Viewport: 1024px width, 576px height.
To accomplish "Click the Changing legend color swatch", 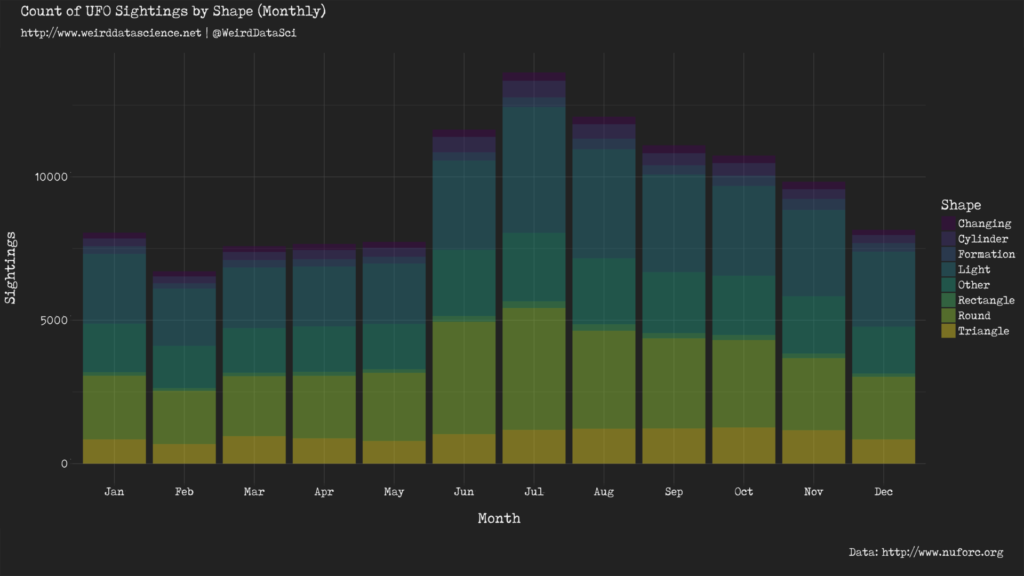I will tap(948, 223).
